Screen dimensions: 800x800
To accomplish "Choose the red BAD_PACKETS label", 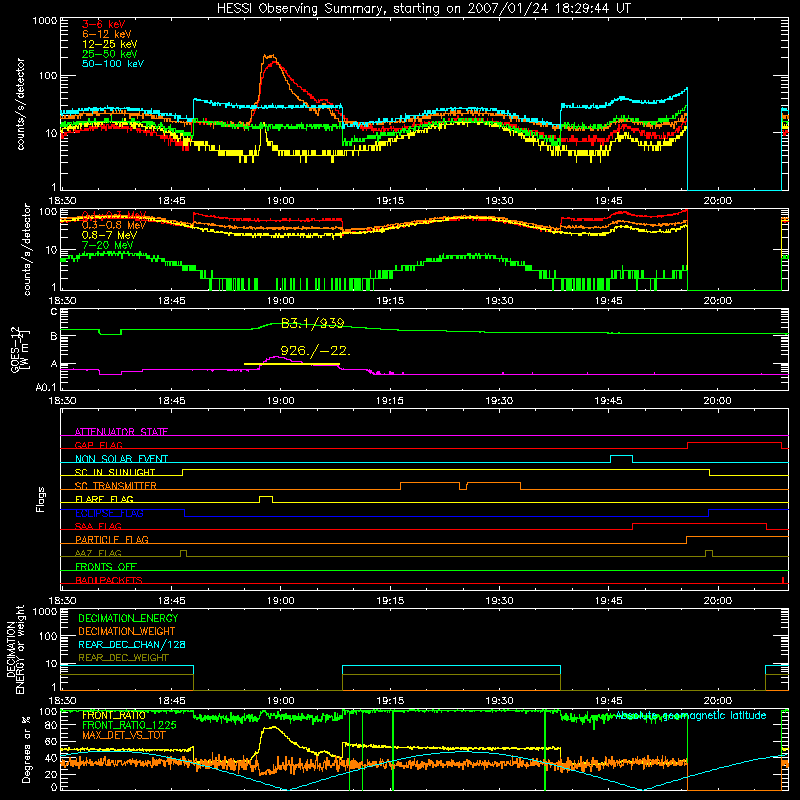I will click(109, 580).
